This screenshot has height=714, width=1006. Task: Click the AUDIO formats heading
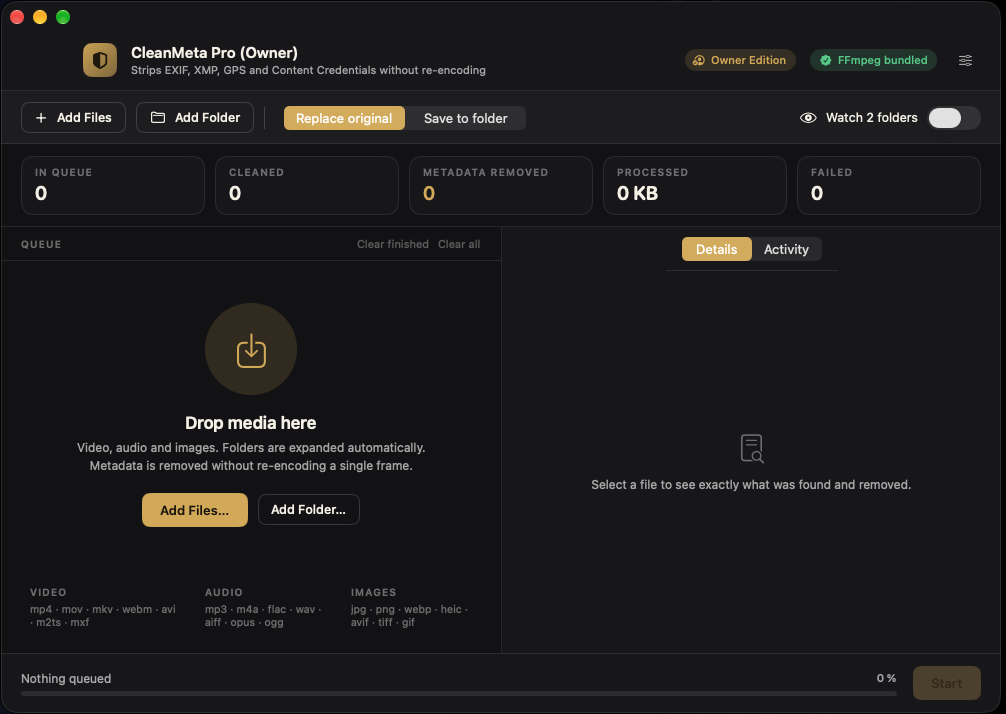coord(224,592)
